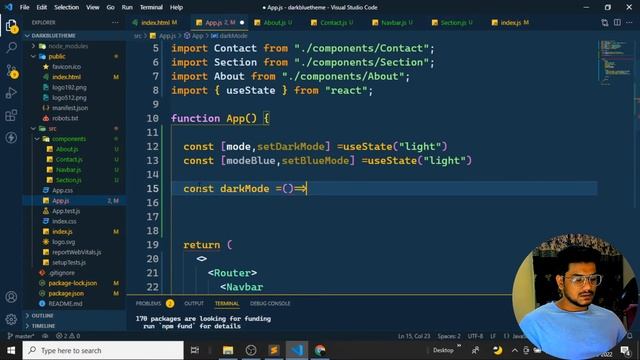Screen dimensions: 640x360
Task: Click the App breadcrumb segment
Action: coord(194,36)
